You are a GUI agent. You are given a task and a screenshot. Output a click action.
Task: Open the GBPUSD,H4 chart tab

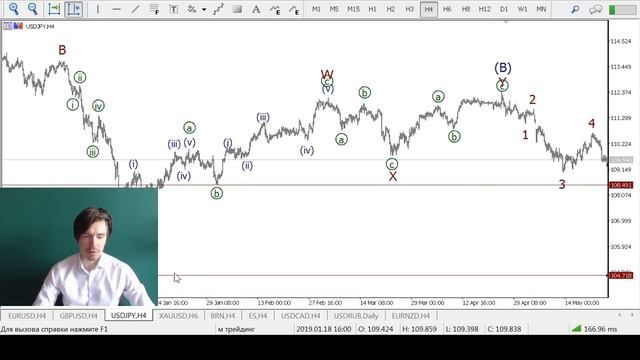(x=78, y=316)
